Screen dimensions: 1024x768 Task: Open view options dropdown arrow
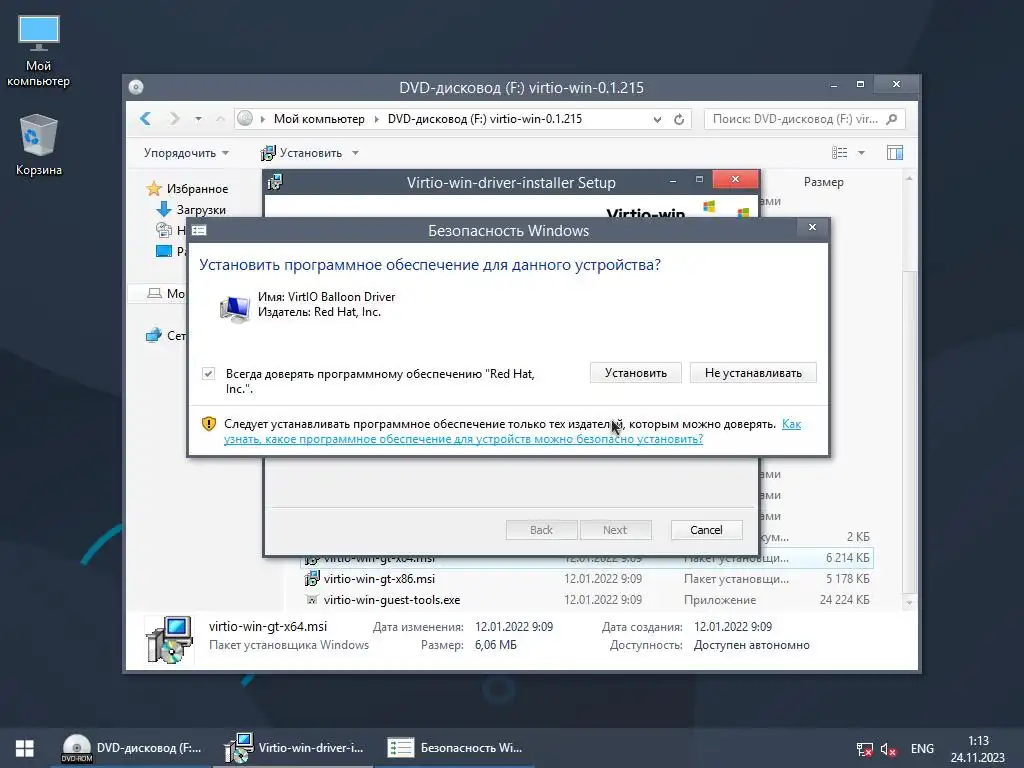(861, 153)
